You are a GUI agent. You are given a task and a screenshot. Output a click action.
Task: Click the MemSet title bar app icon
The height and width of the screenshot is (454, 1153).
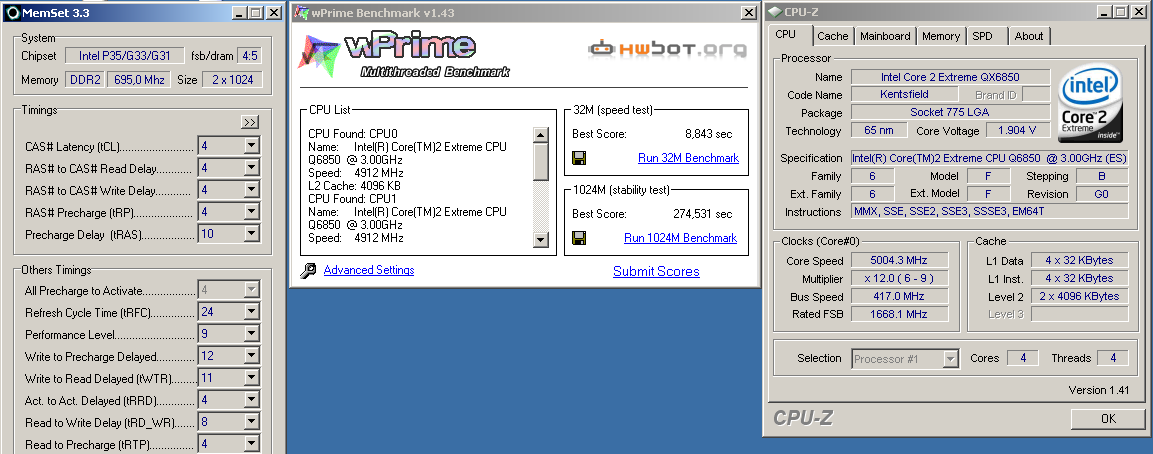11,13
